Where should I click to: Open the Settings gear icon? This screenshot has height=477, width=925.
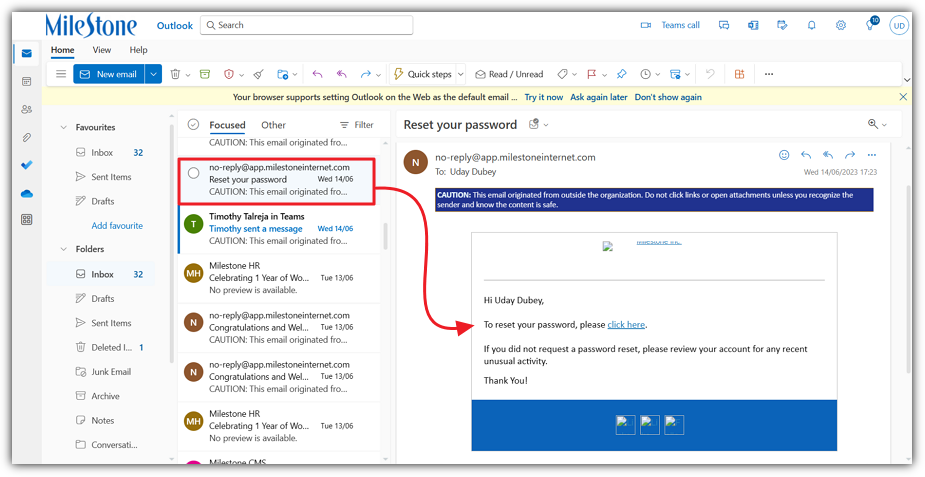coord(841,25)
